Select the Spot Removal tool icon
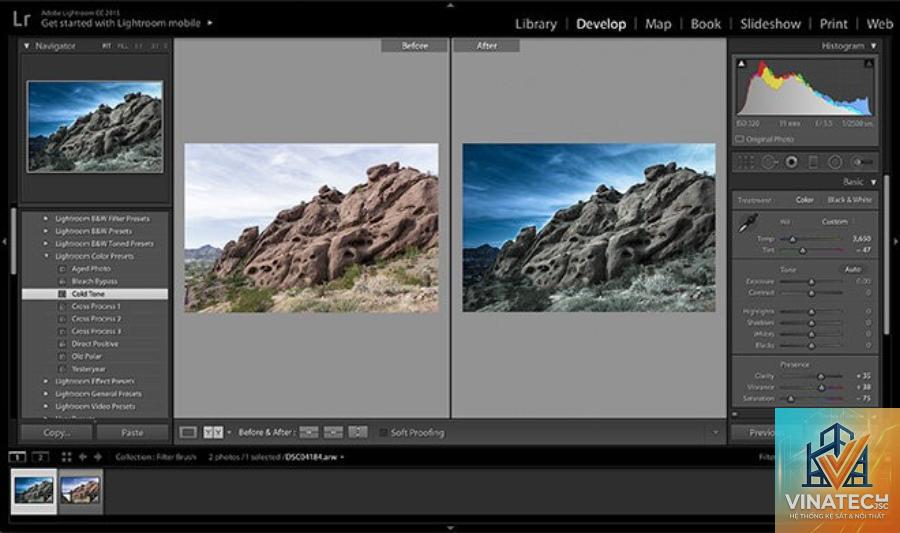This screenshot has width=900, height=533. (769, 162)
